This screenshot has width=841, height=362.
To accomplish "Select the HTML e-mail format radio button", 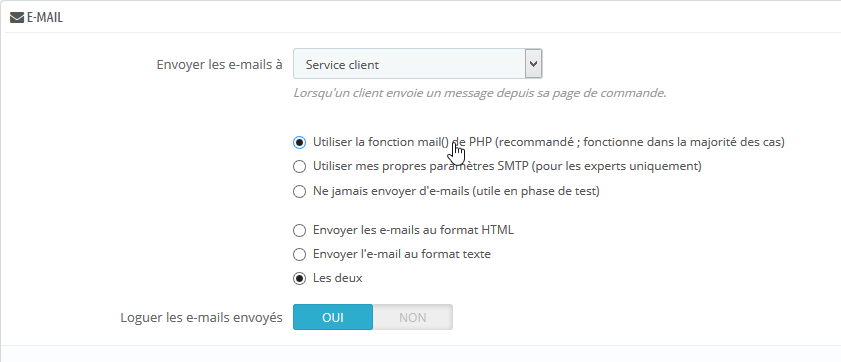I will 299,231.
